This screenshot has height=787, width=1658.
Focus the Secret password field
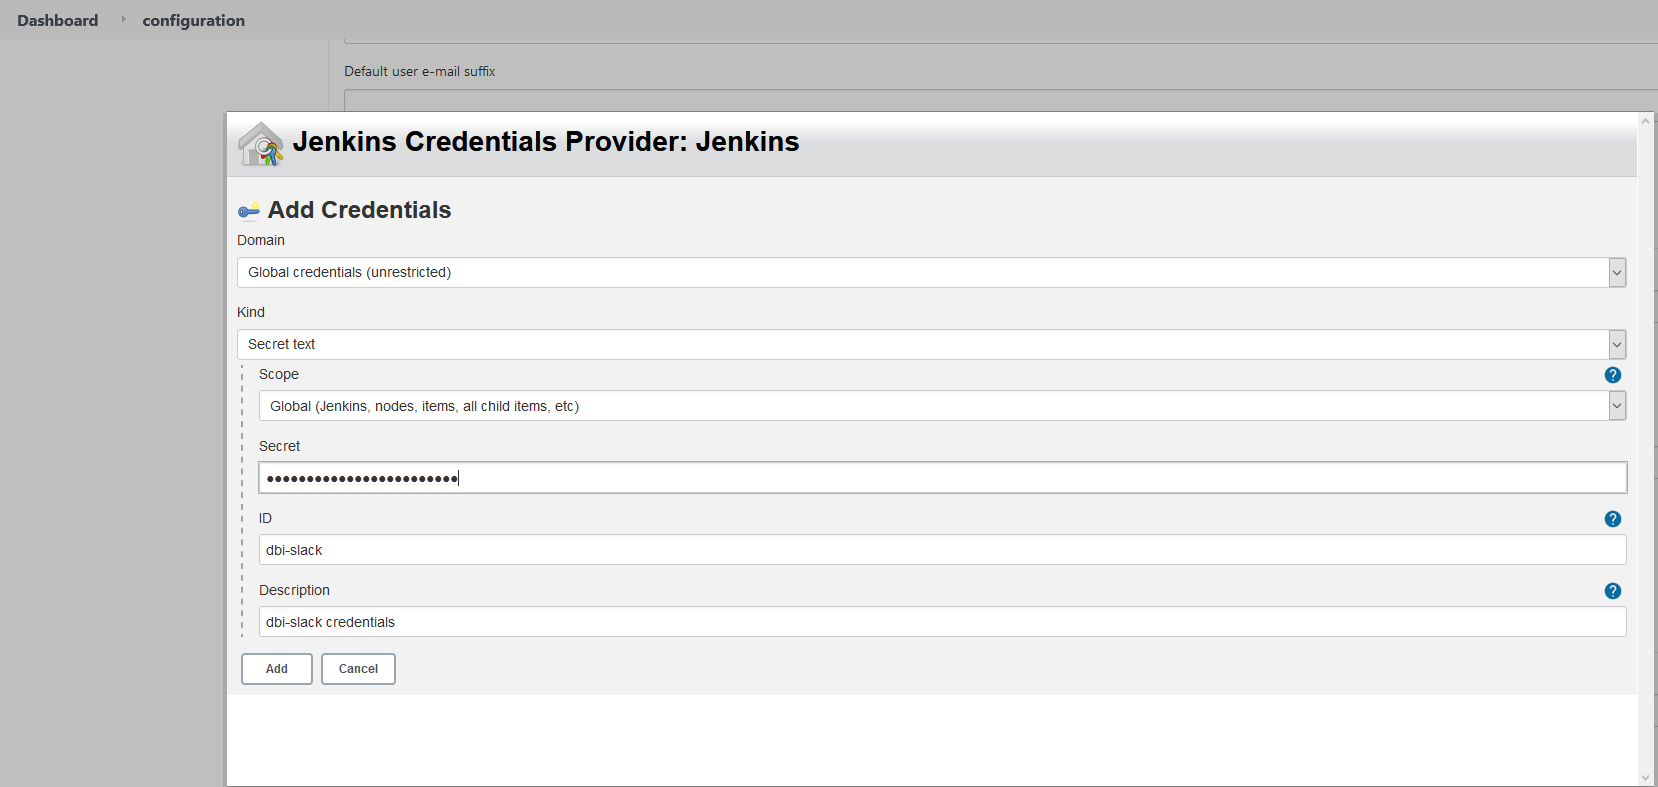point(942,478)
